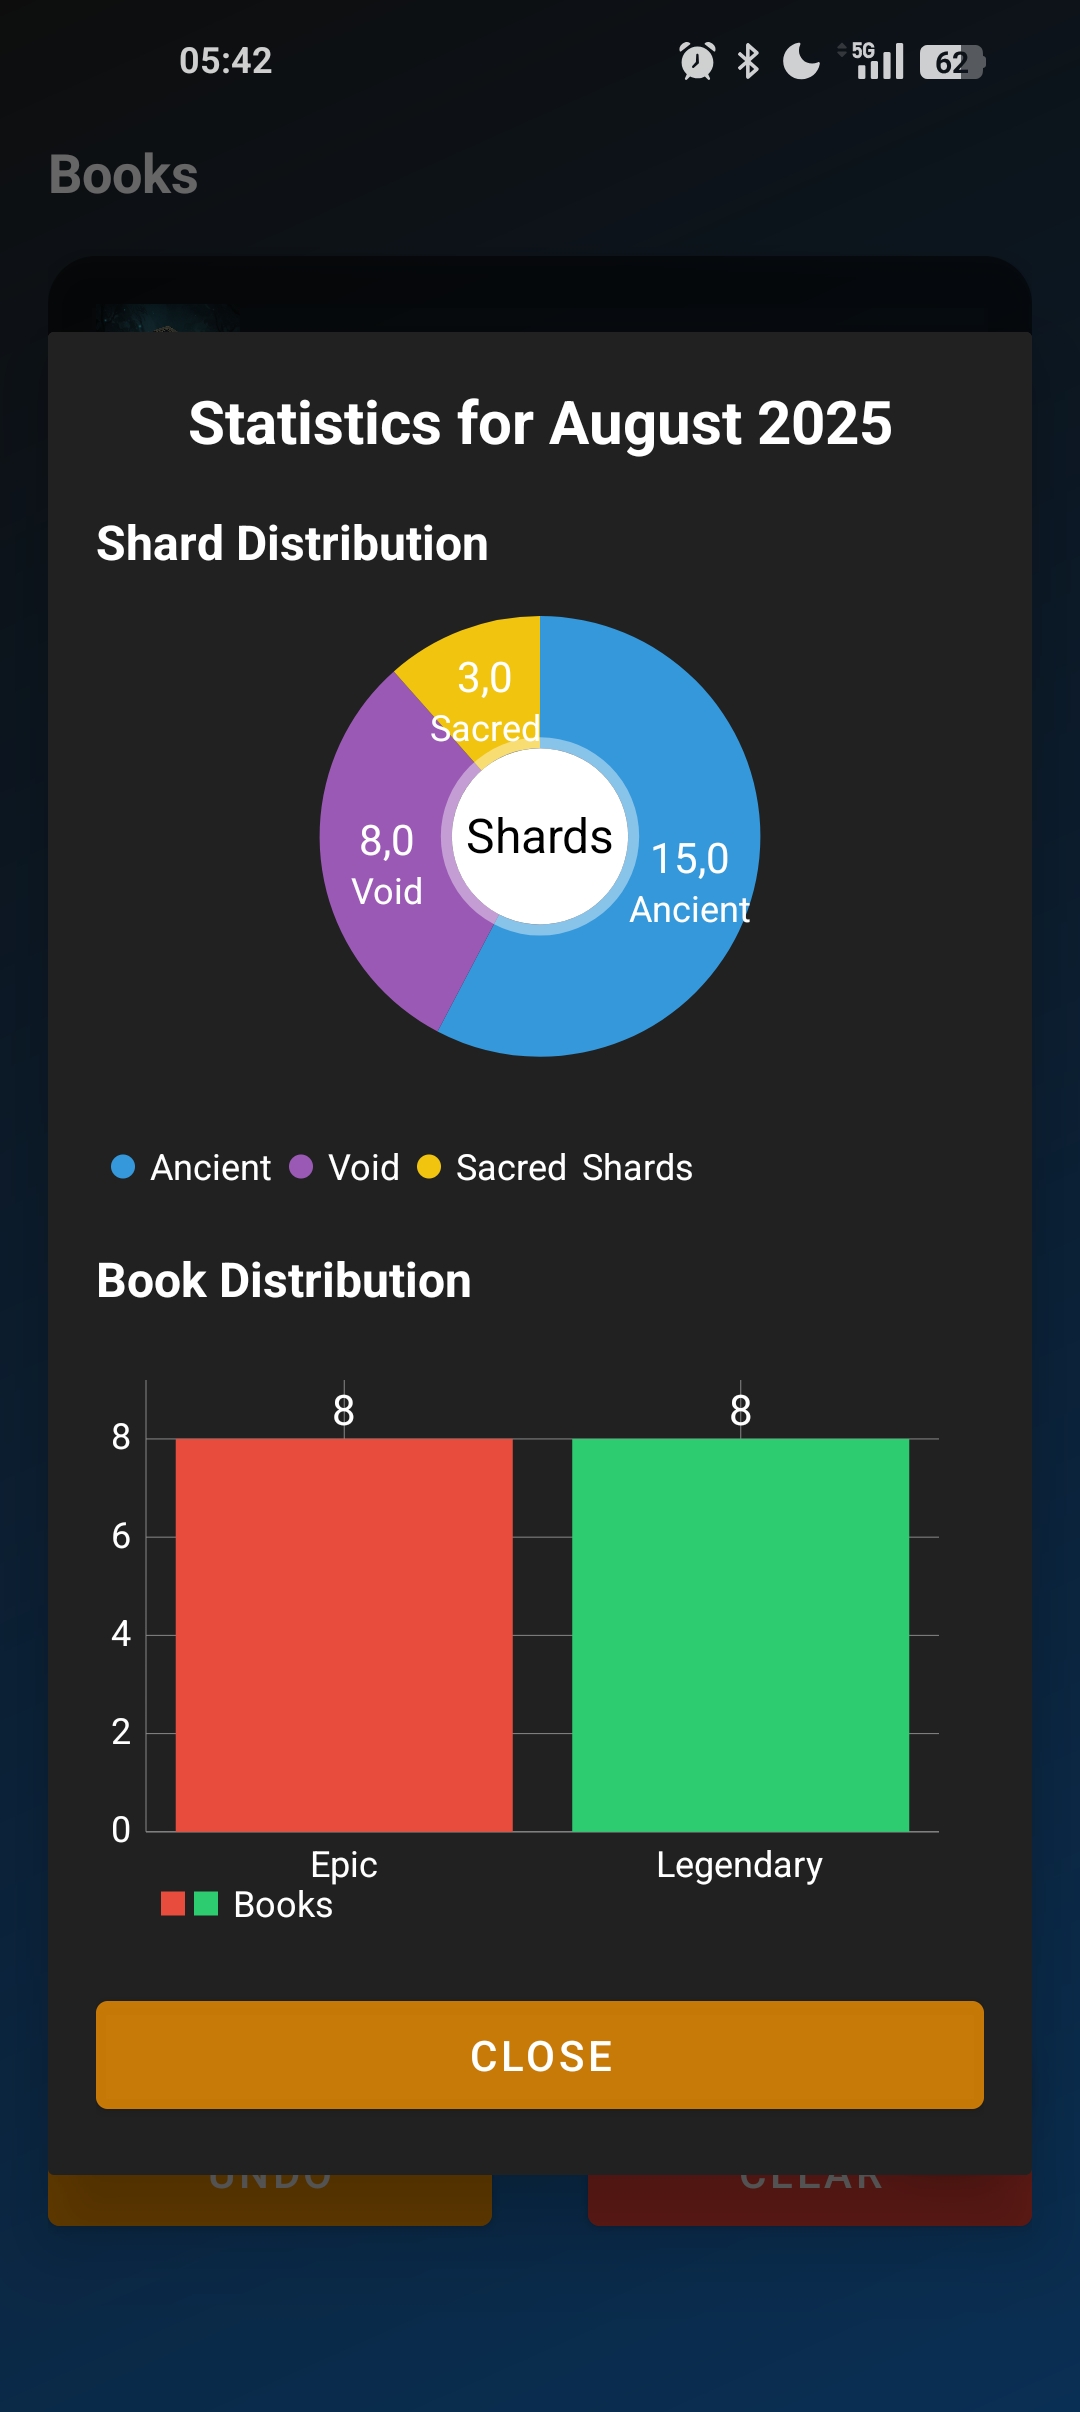
Task: Tap the battery level indicator
Action: pos(951,62)
